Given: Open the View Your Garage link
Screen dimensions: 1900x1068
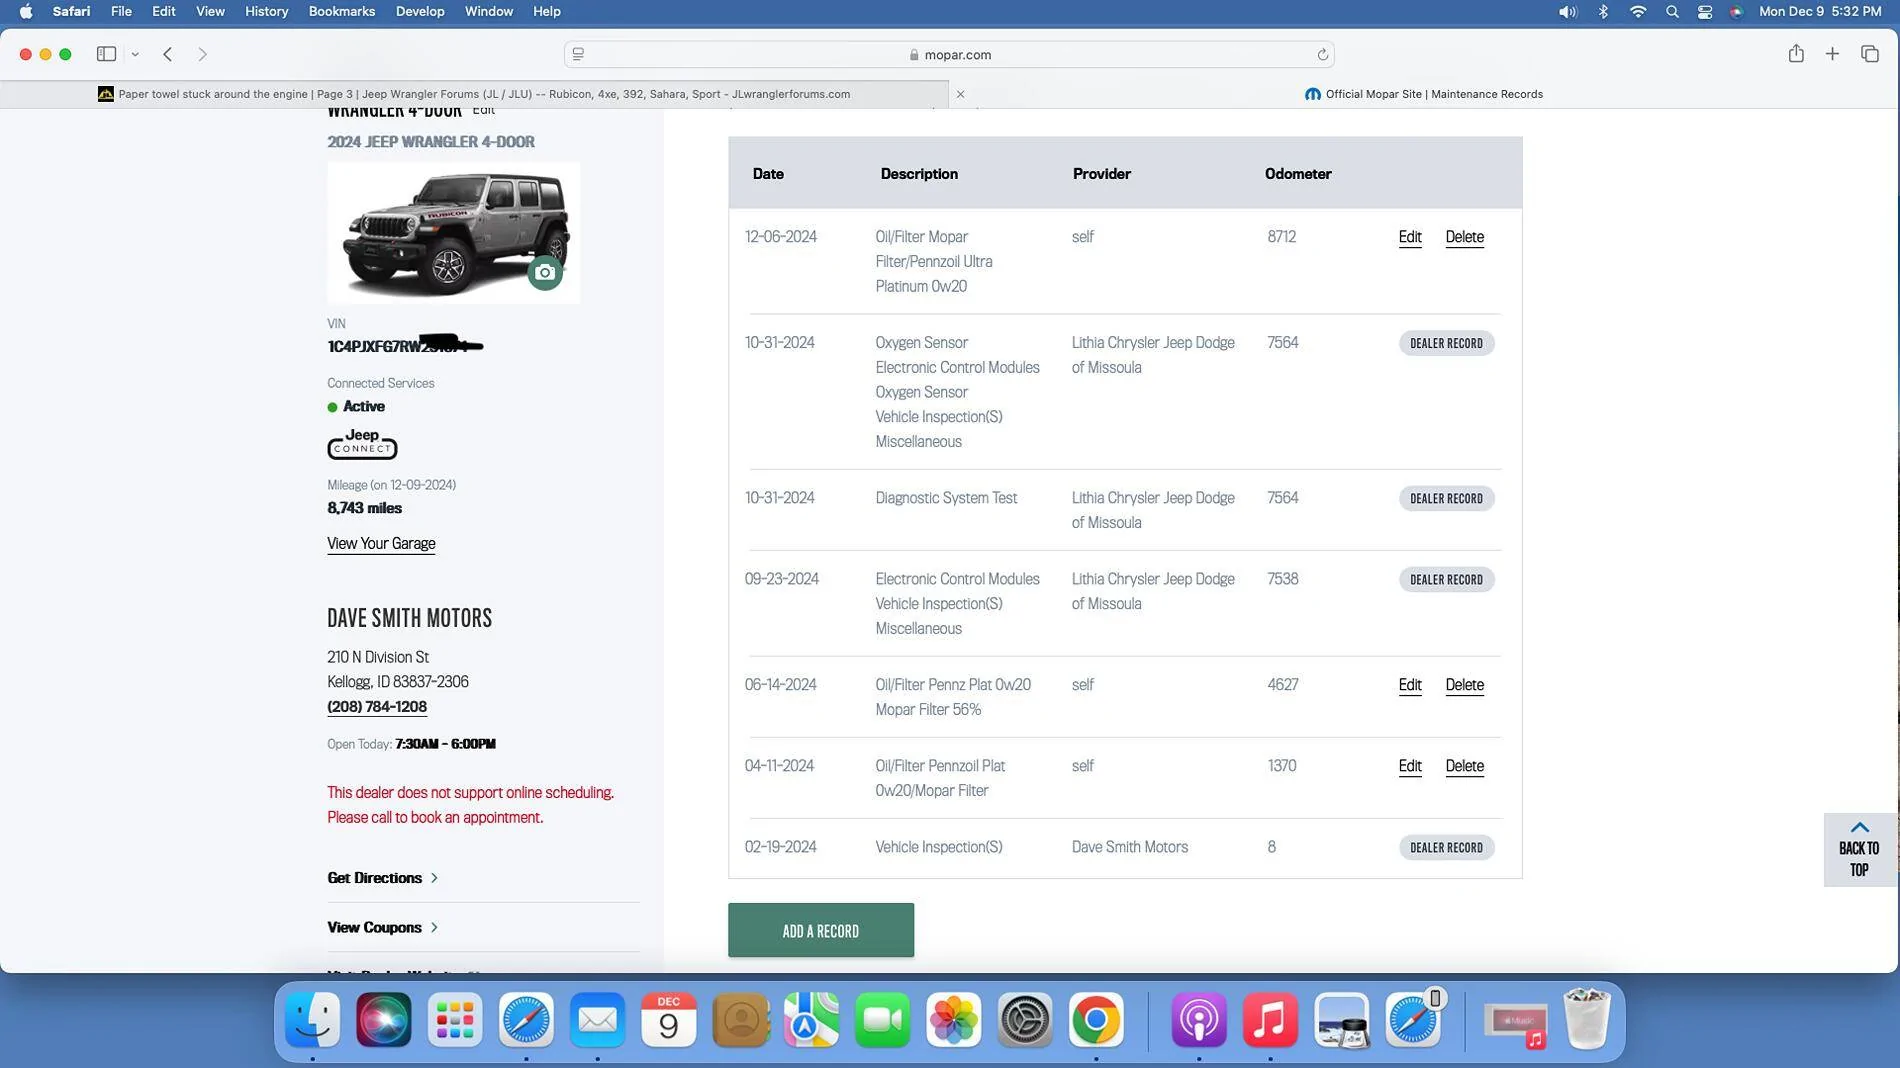Looking at the screenshot, I should tap(381, 543).
